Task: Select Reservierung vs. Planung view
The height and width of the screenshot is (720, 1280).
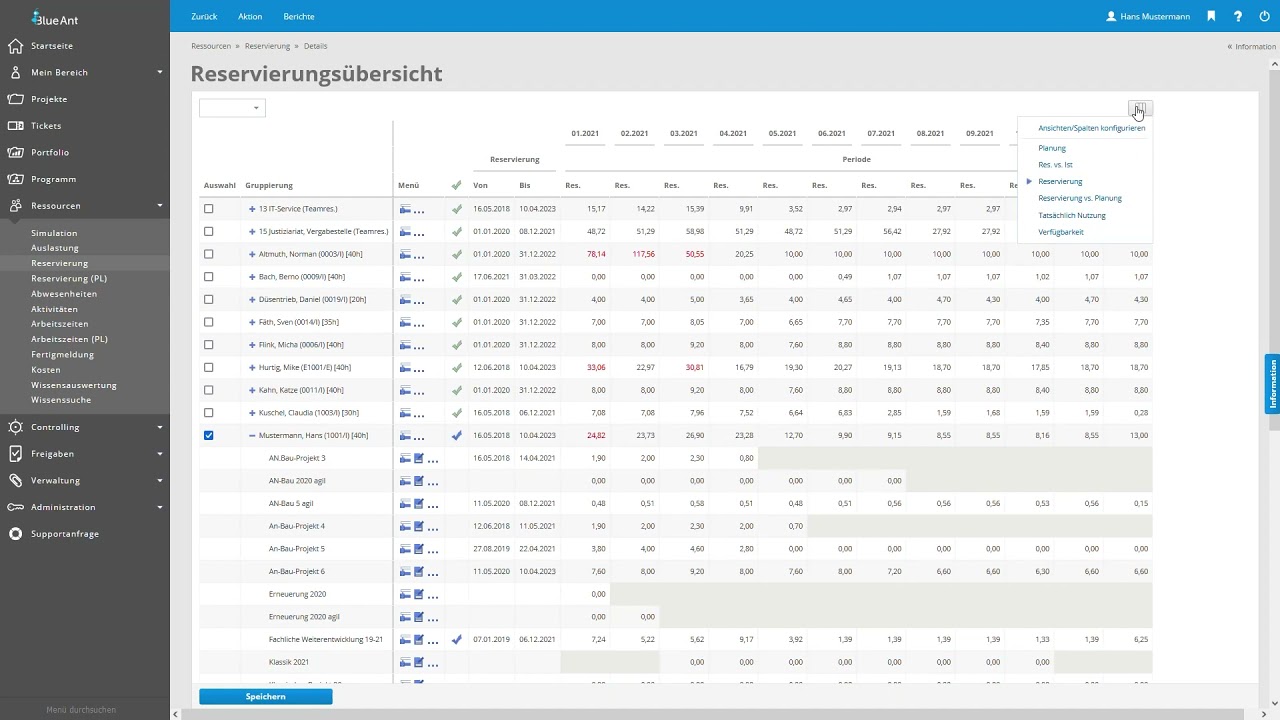Action: tap(1079, 198)
